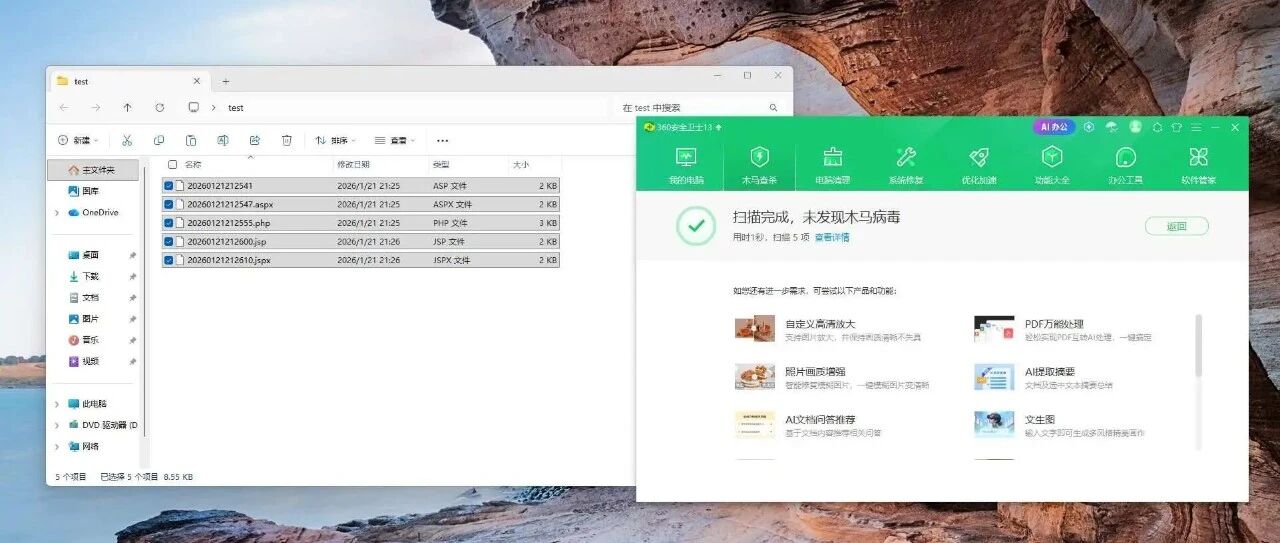This screenshot has height=543, width=1280.
Task: Open 功能大全 features section
Action: [1052, 166]
